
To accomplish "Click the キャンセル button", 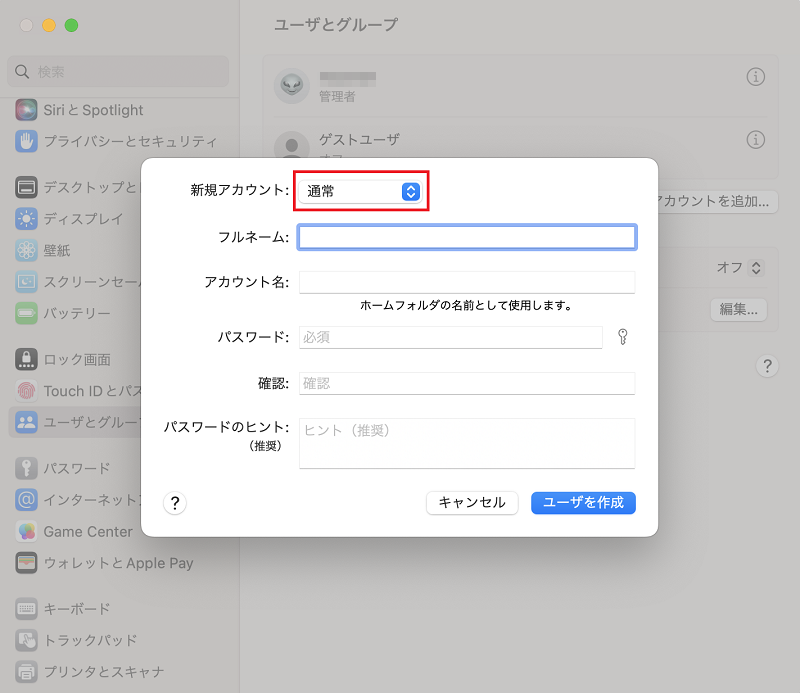I will pos(472,503).
